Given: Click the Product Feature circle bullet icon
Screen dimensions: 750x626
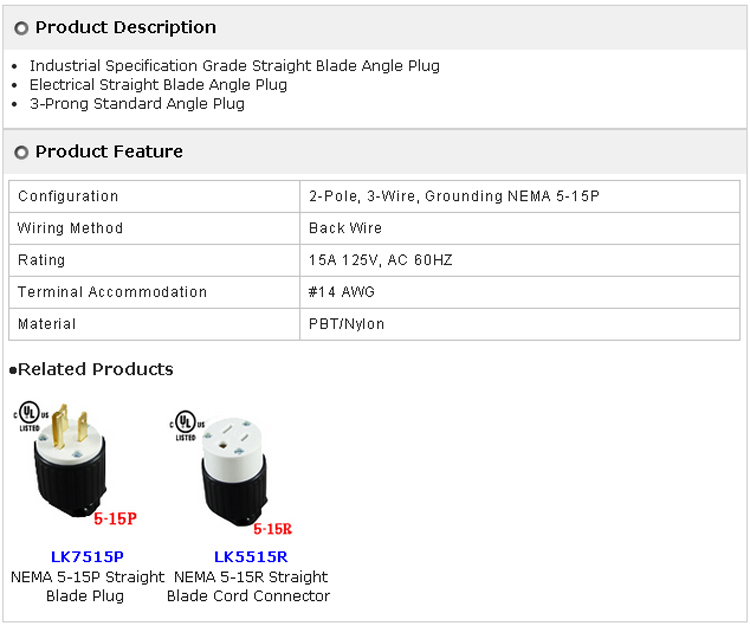Looking at the screenshot, I should [x=21, y=153].
